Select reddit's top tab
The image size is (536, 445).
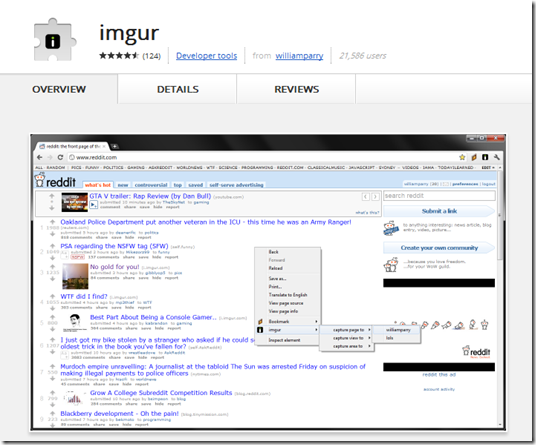click(178, 185)
